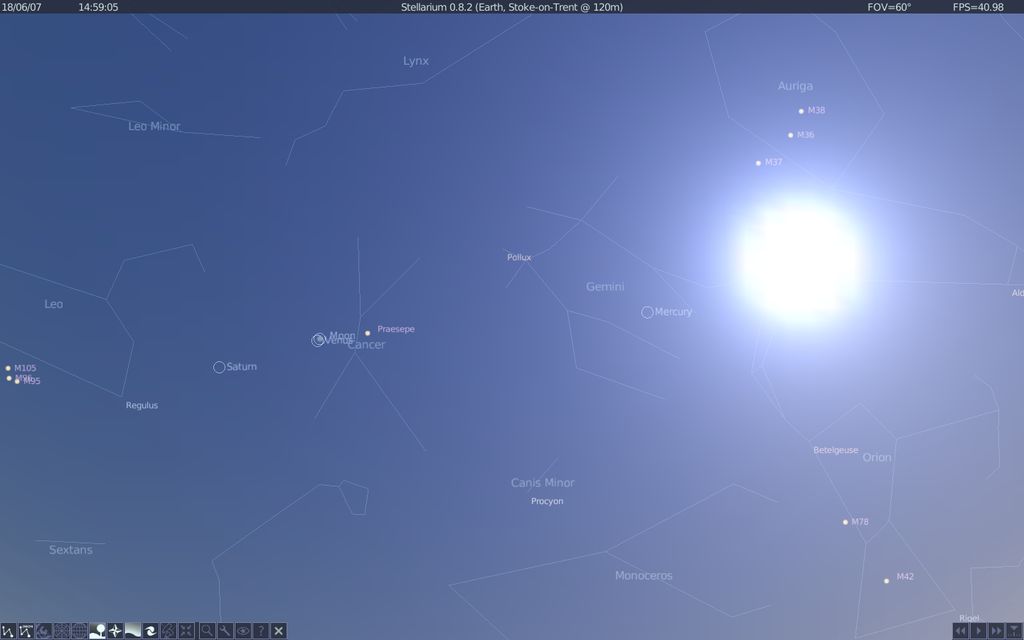Open the help question mark
Image resolution: width=1024 pixels, height=640 pixels.
(260, 631)
